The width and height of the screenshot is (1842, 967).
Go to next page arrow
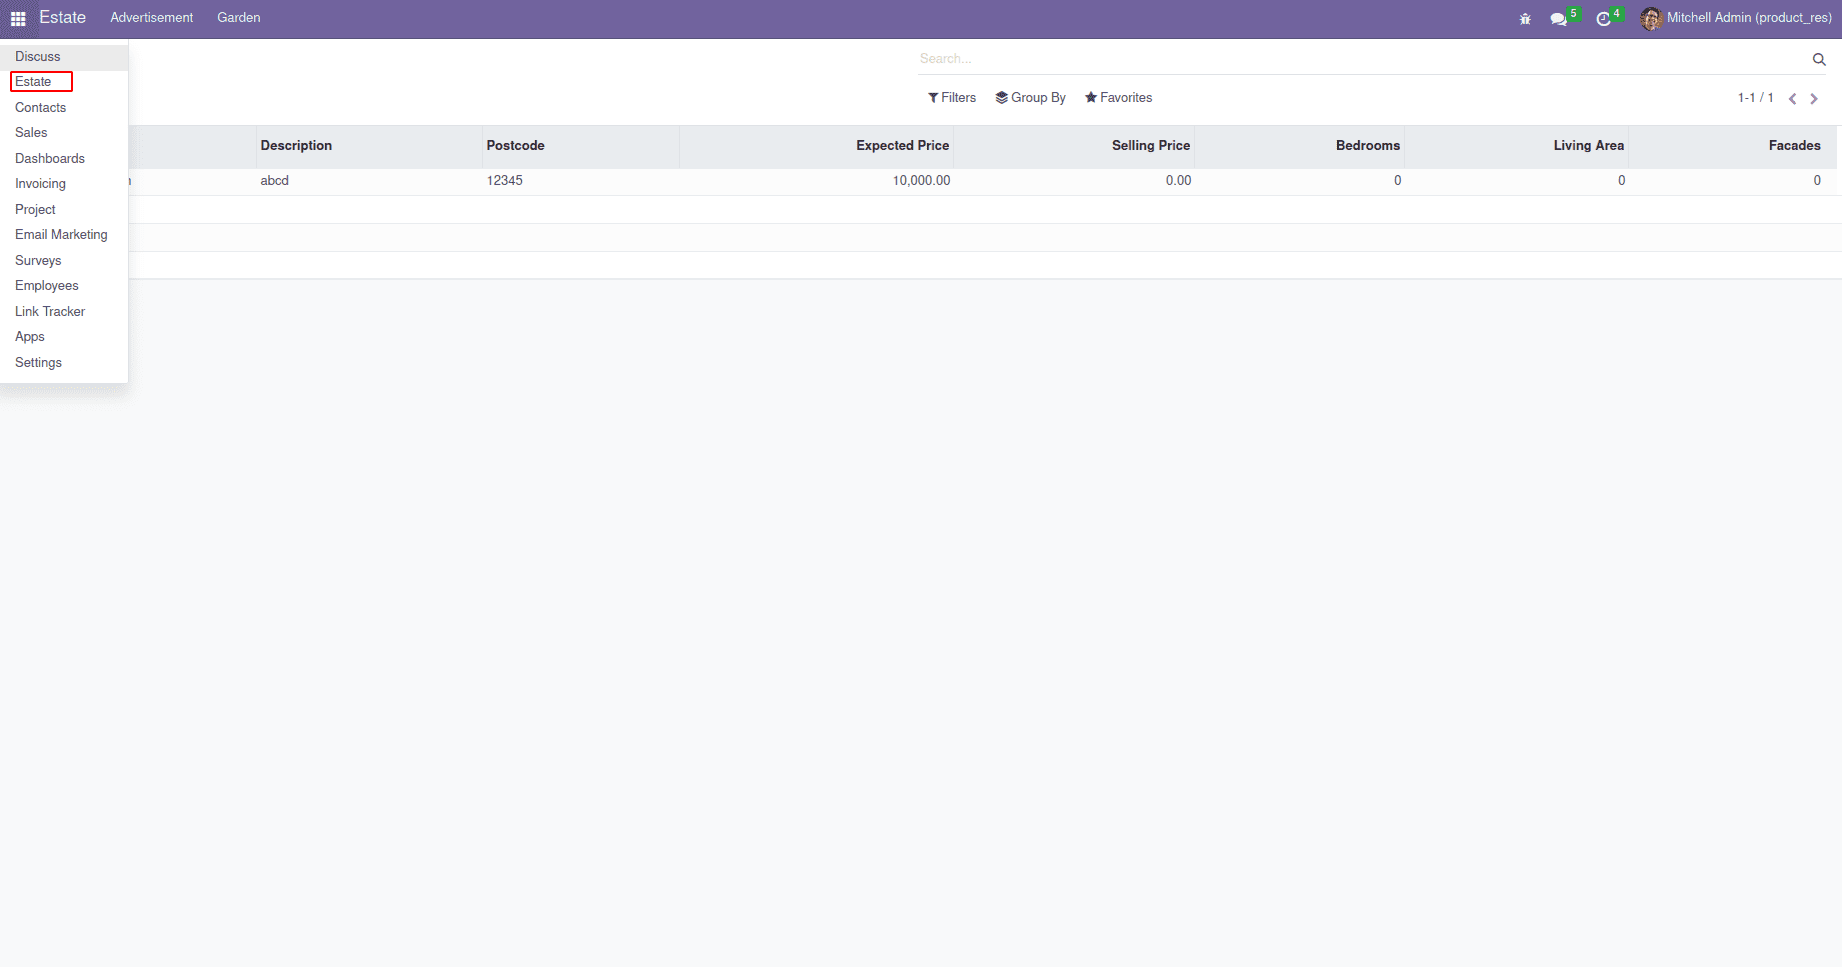coord(1814,98)
